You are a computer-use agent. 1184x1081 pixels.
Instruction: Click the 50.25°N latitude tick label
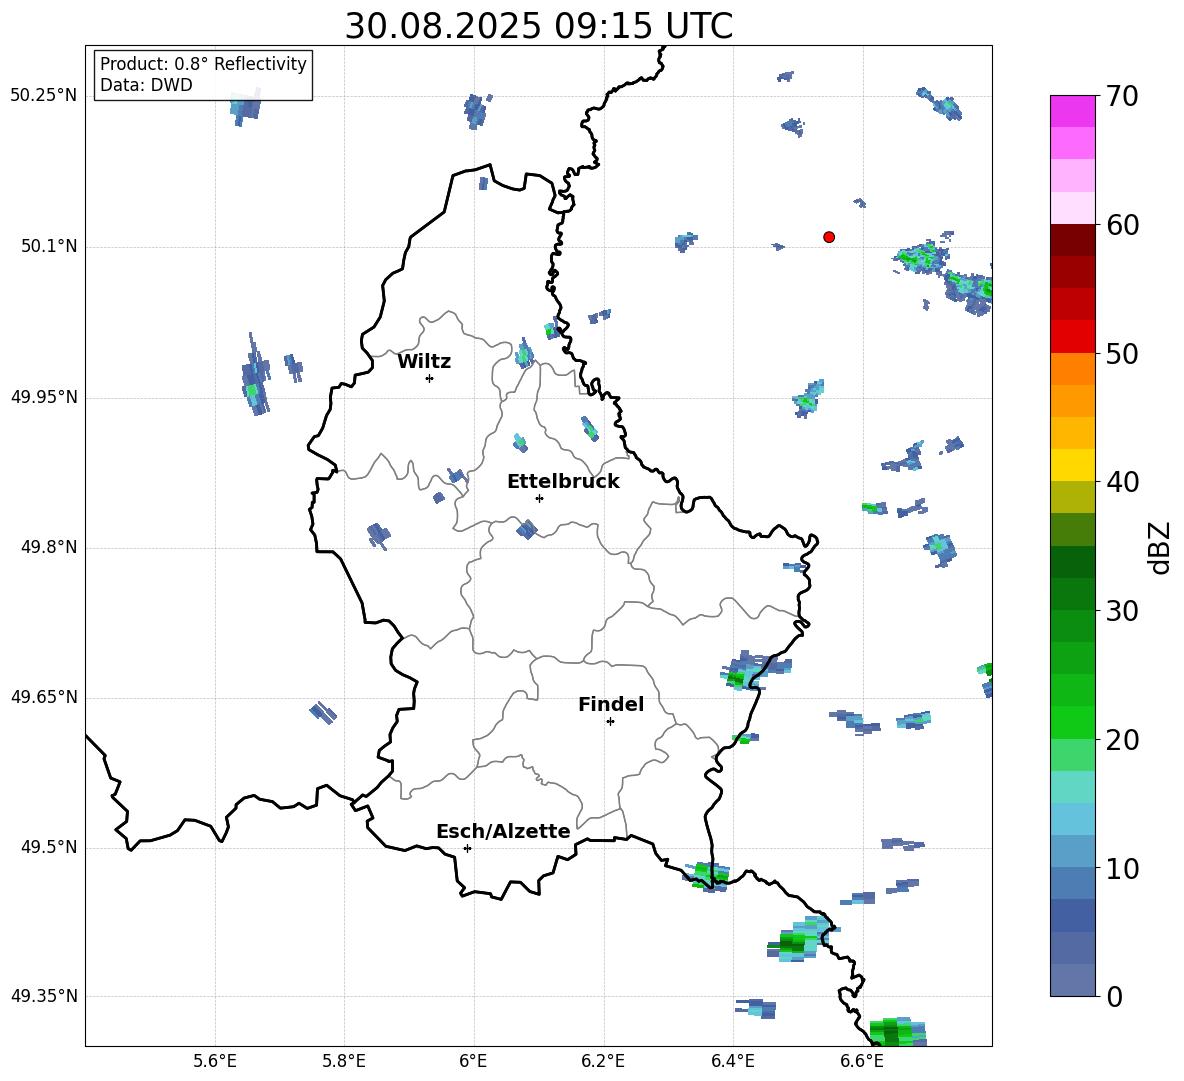tap(43, 96)
